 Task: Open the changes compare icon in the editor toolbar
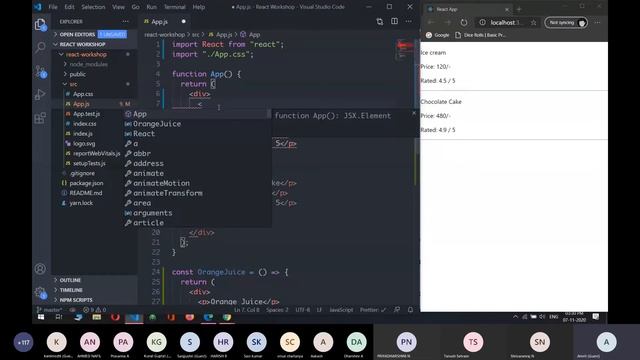(380, 22)
